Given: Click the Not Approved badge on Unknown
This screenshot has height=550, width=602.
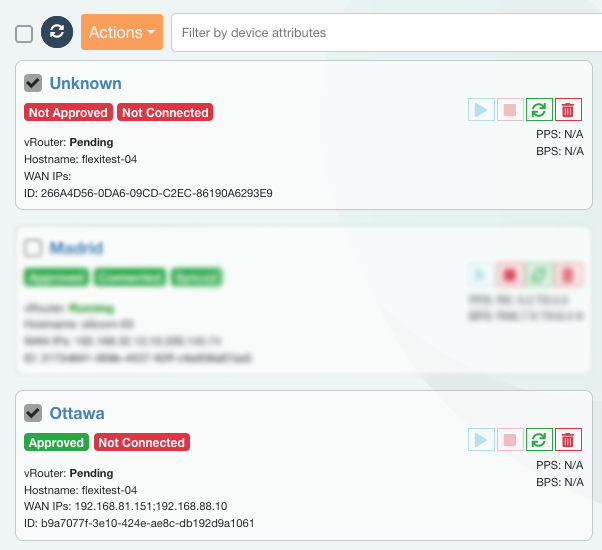Looking at the screenshot, I should (x=68, y=113).
